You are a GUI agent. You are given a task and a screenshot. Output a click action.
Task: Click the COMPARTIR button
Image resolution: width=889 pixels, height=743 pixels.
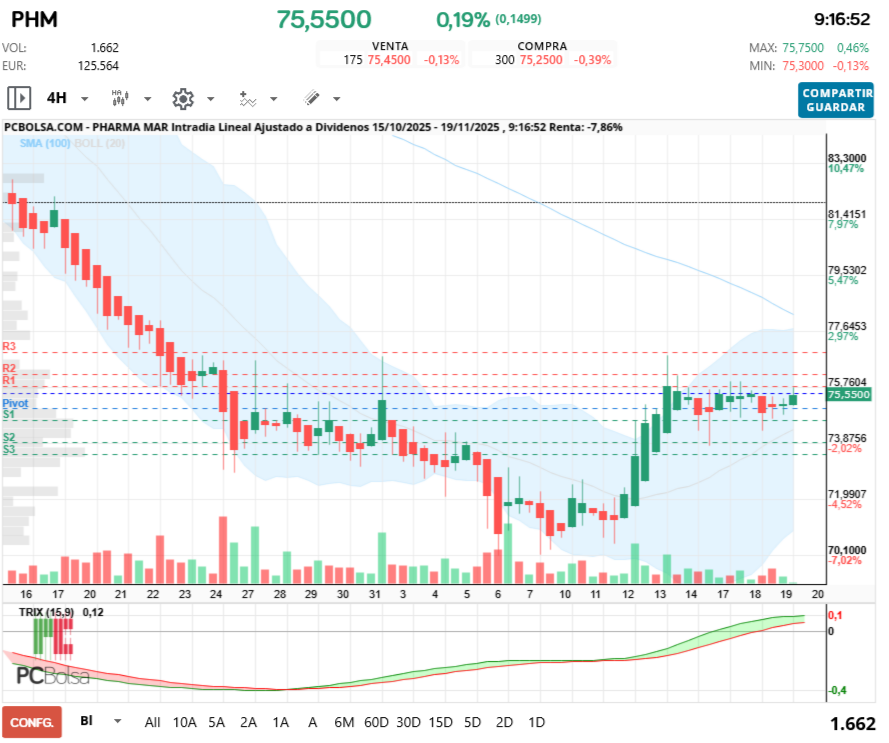836,93
